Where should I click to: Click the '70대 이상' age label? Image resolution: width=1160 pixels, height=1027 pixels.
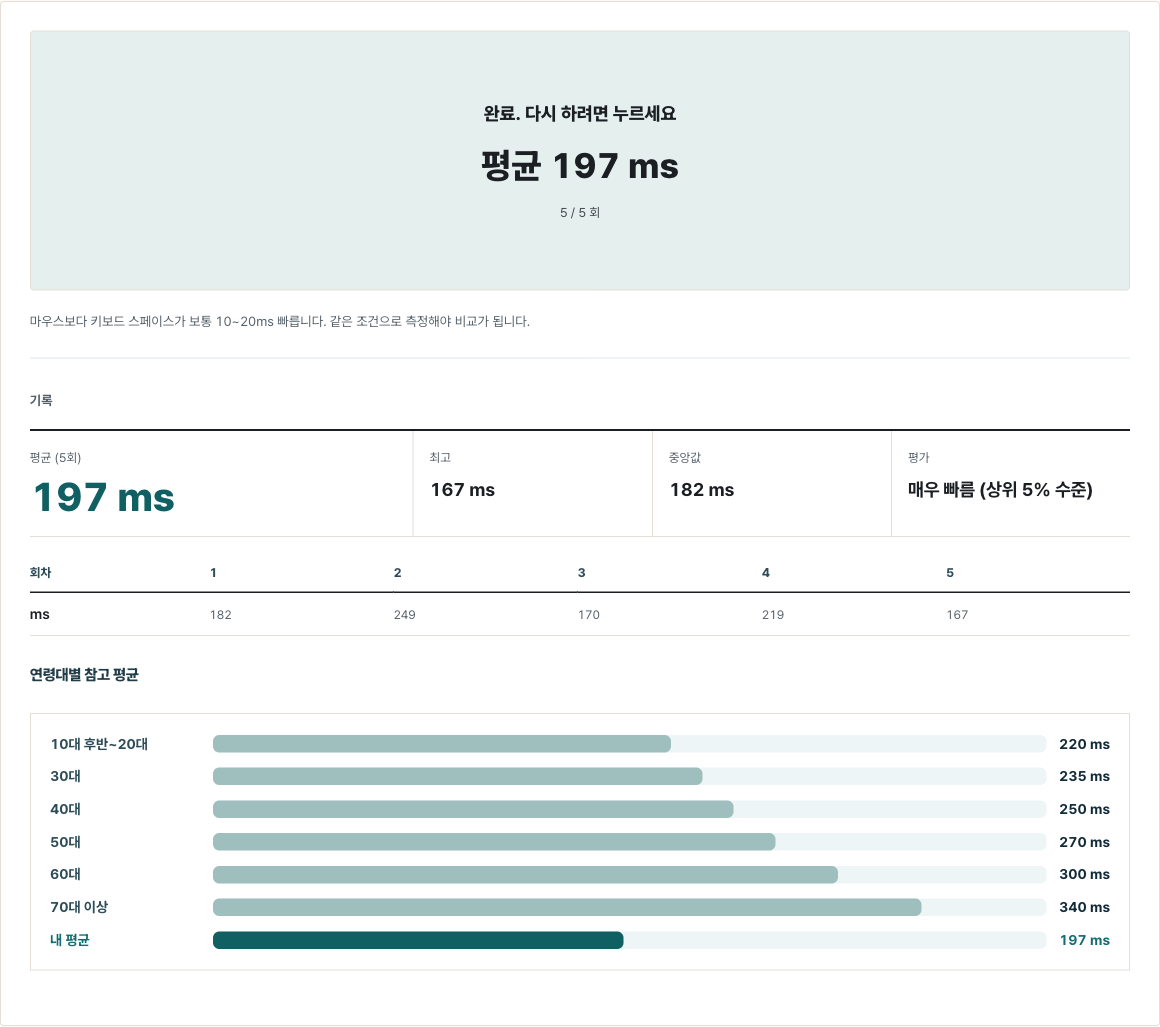[x=79, y=907]
